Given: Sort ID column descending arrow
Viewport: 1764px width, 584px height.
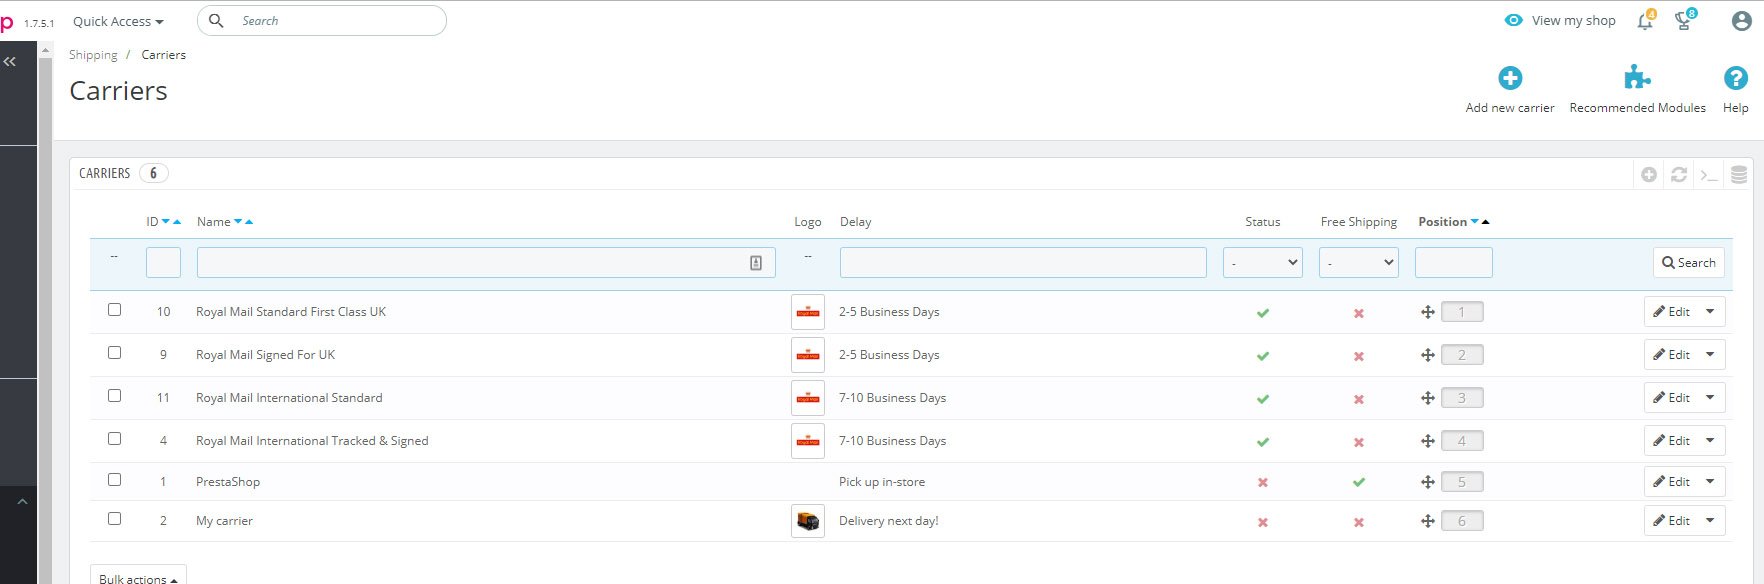Looking at the screenshot, I should pyautogui.click(x=166, y=222).
